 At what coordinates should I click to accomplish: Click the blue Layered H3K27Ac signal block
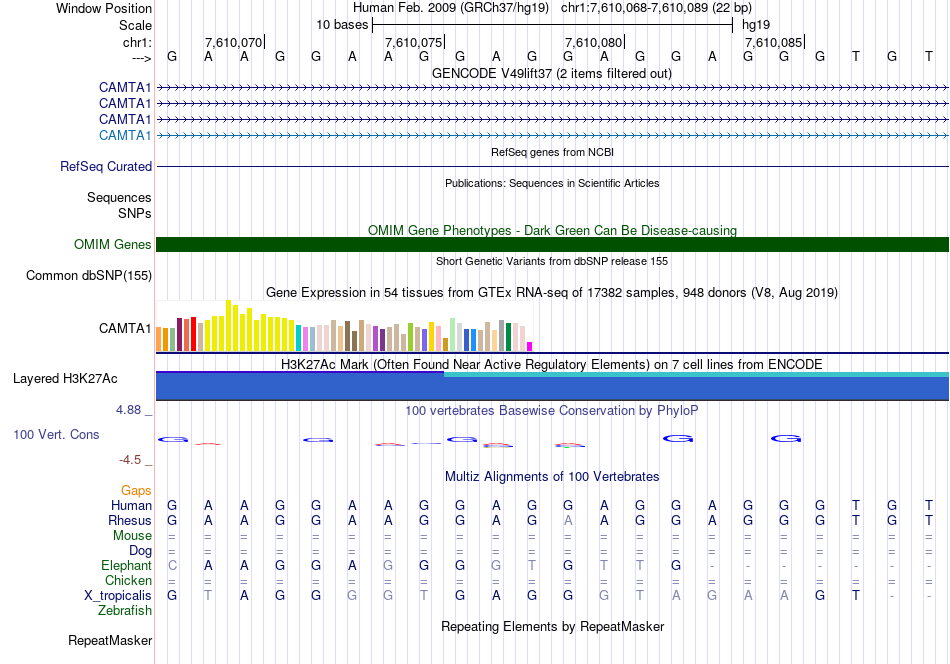click(300, 386)
